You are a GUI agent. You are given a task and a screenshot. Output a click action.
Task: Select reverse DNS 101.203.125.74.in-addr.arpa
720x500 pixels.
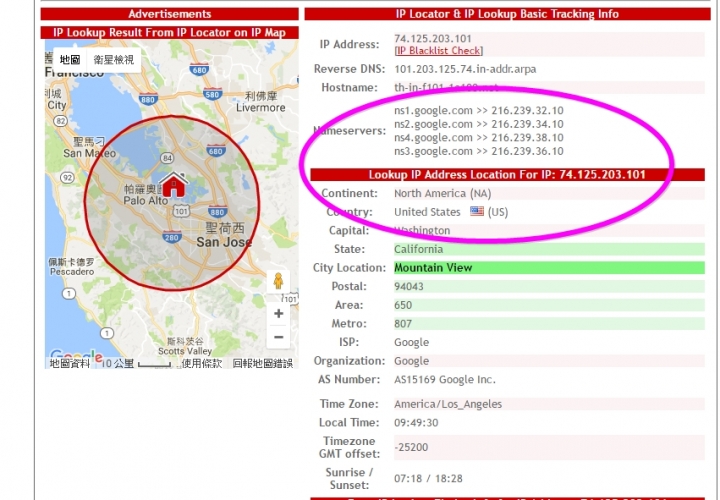coord(465,69)
